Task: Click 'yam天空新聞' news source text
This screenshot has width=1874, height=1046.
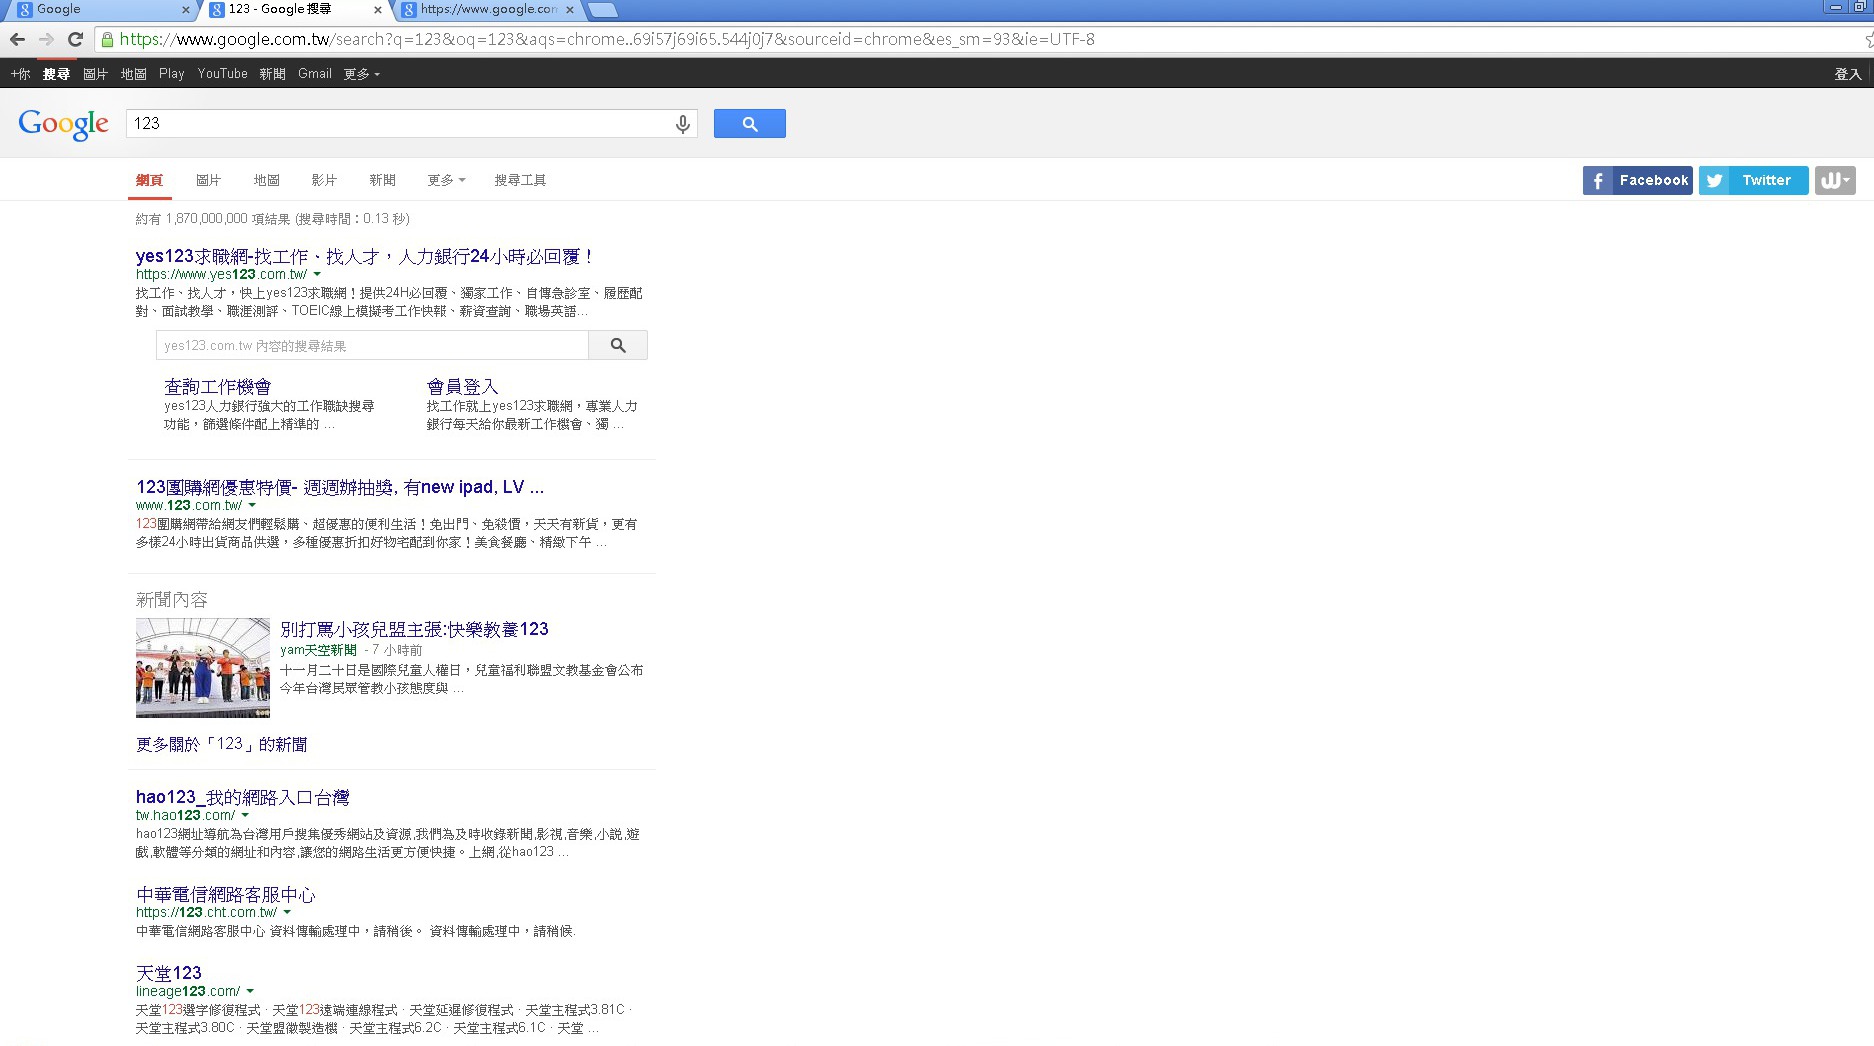Action: (318, 650)
